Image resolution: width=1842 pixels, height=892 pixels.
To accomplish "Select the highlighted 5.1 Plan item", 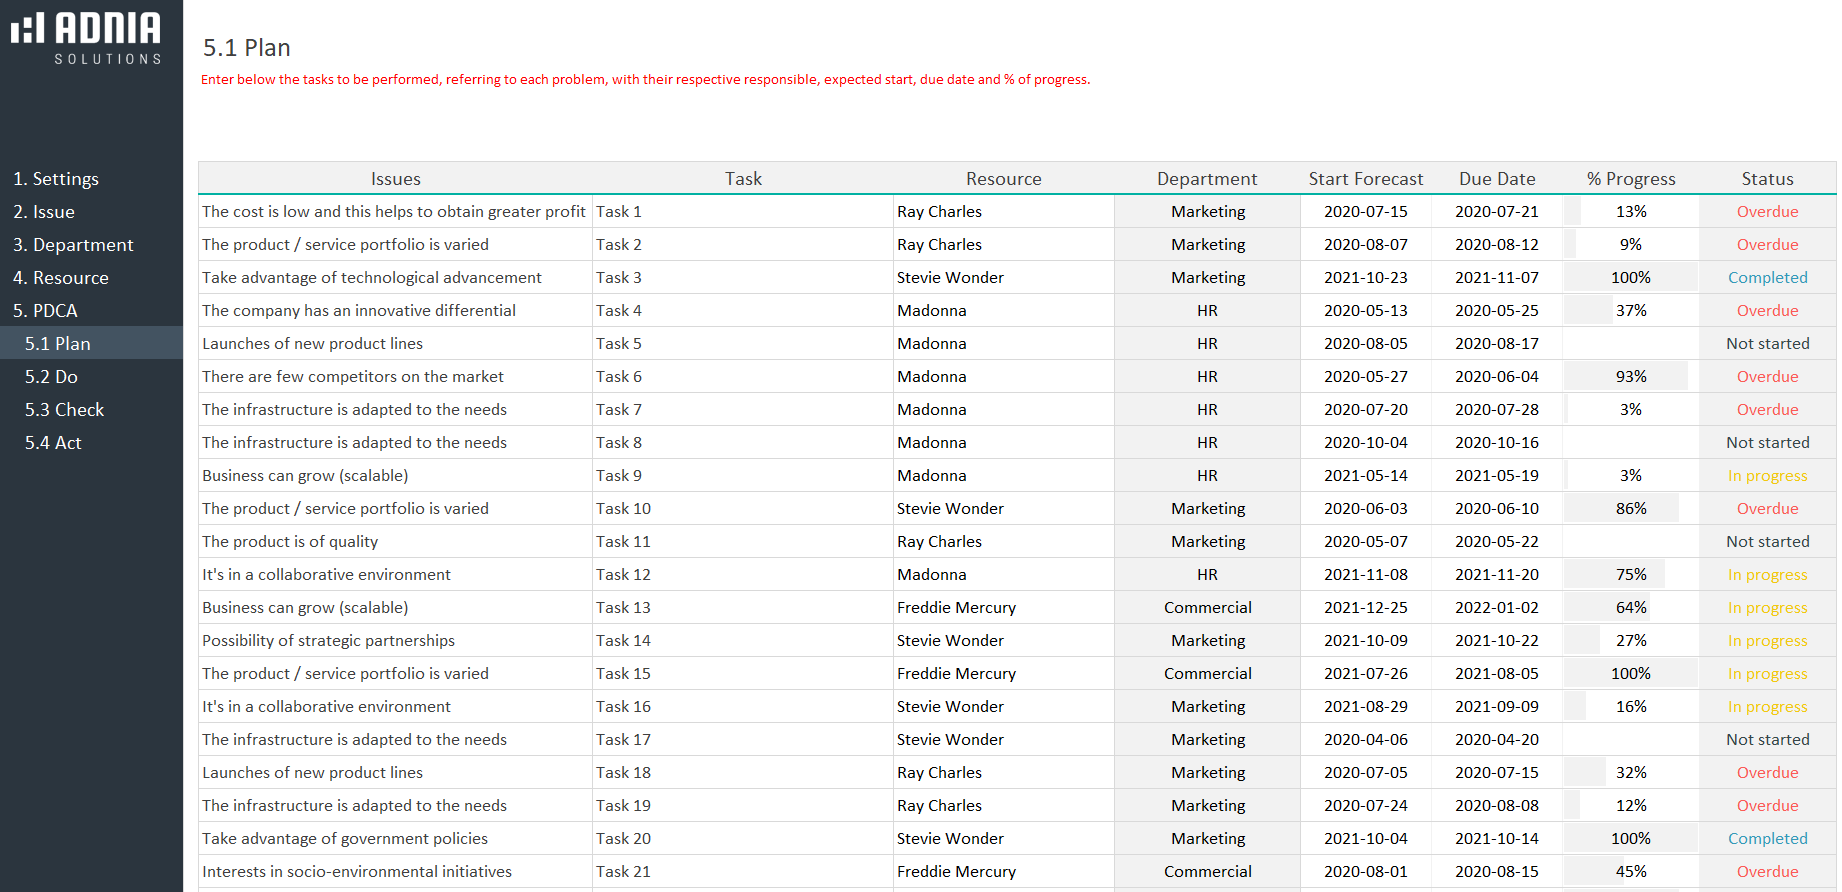I will pyautogui.click(x=58, y=344).
